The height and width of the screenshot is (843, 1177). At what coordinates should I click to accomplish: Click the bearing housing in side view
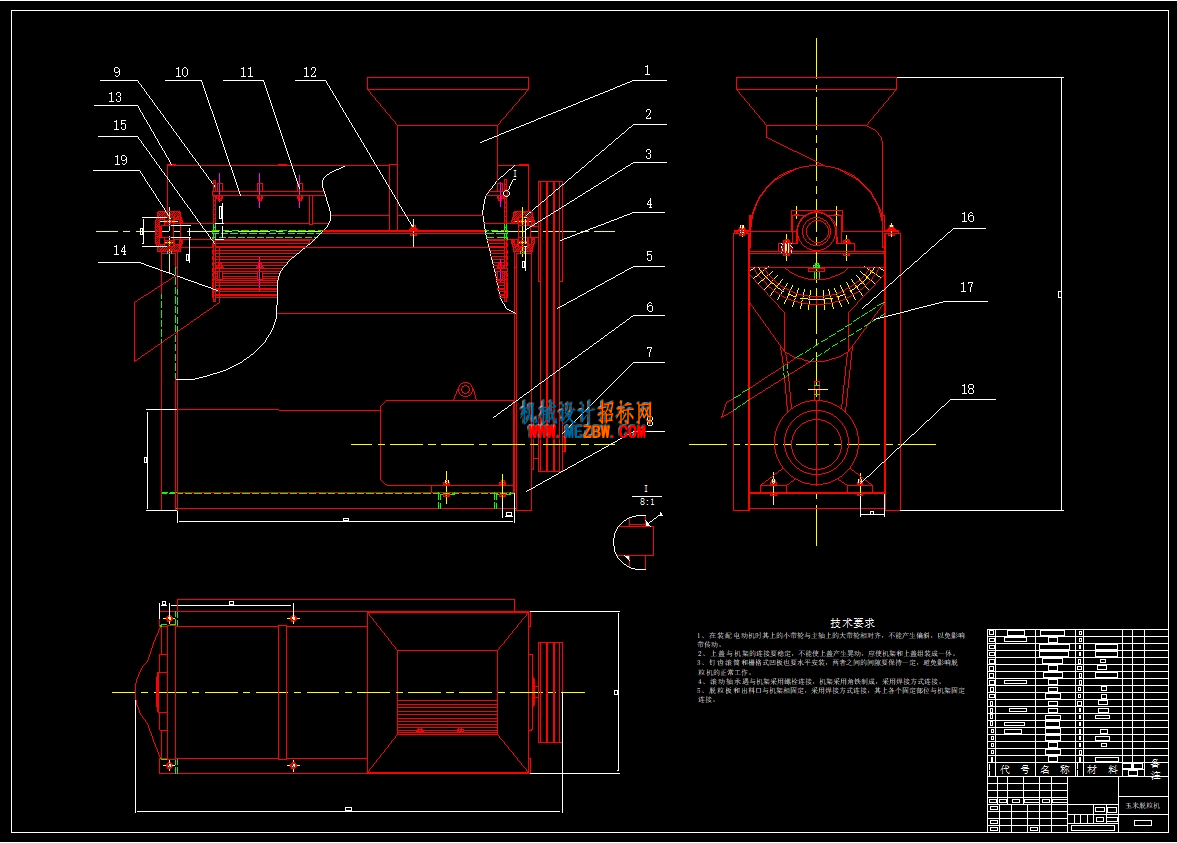[x=817, y=231]
